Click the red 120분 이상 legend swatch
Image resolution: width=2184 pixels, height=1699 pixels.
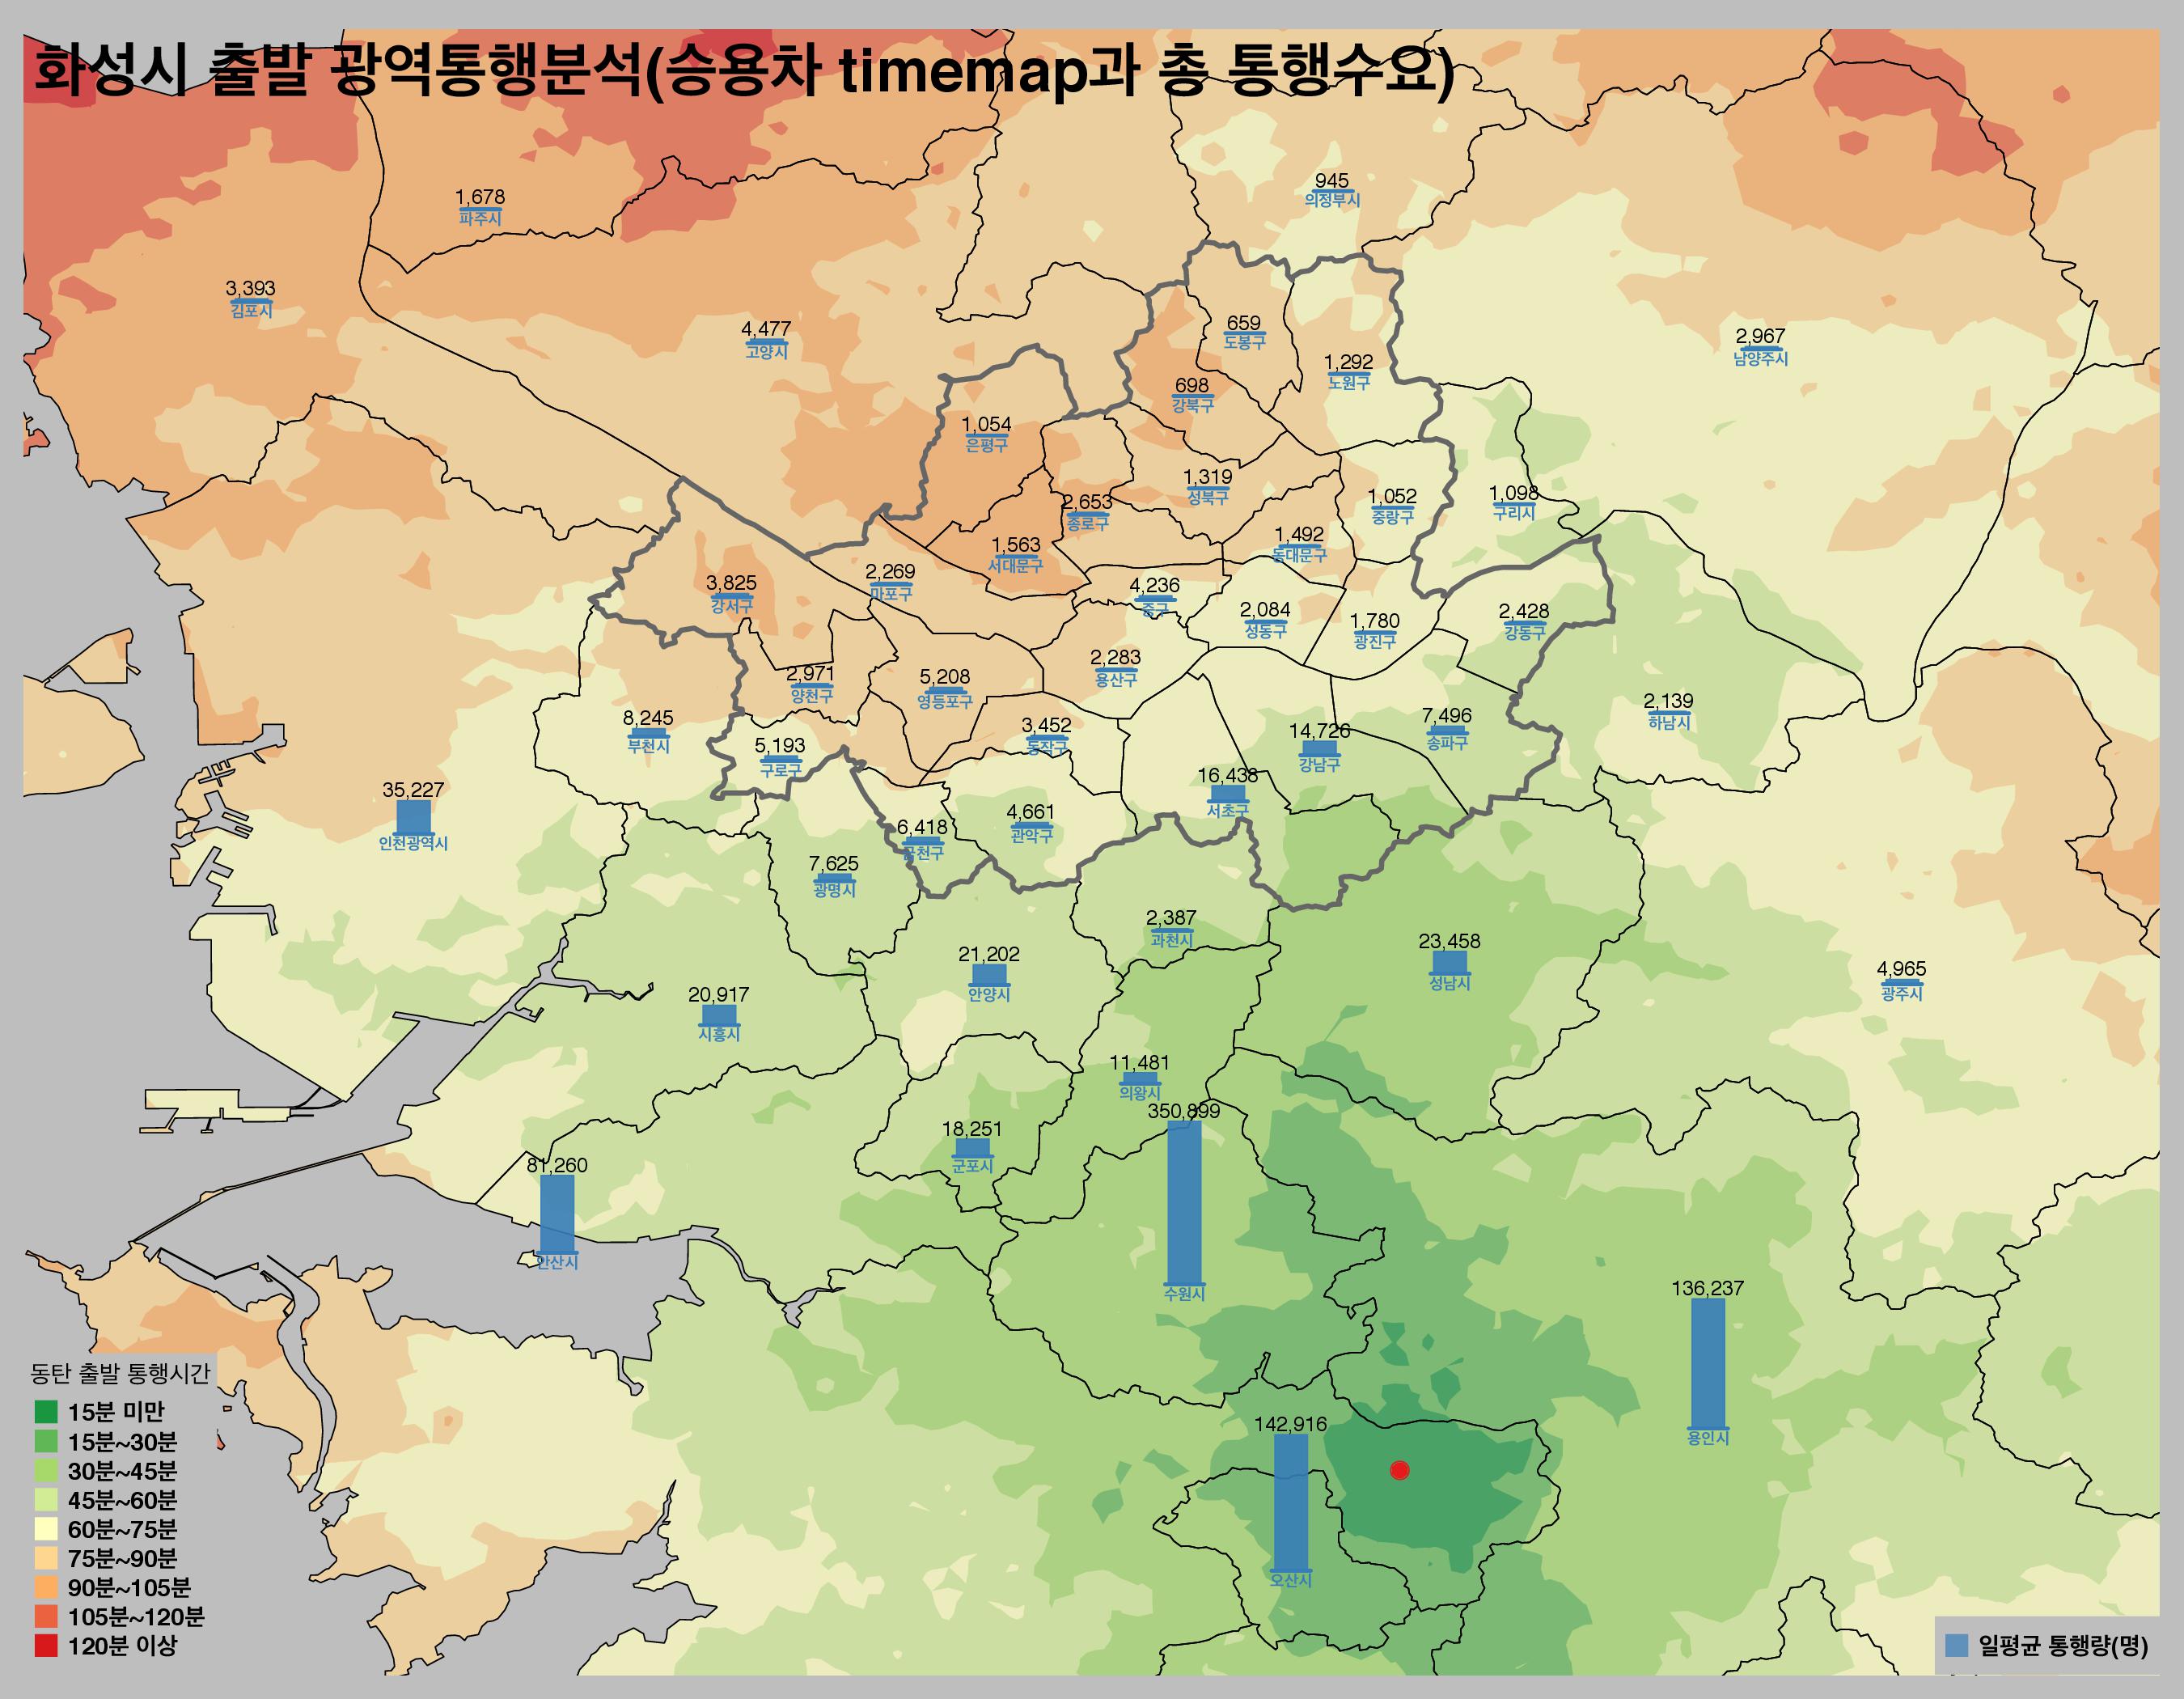click(x=46, y=1646)
